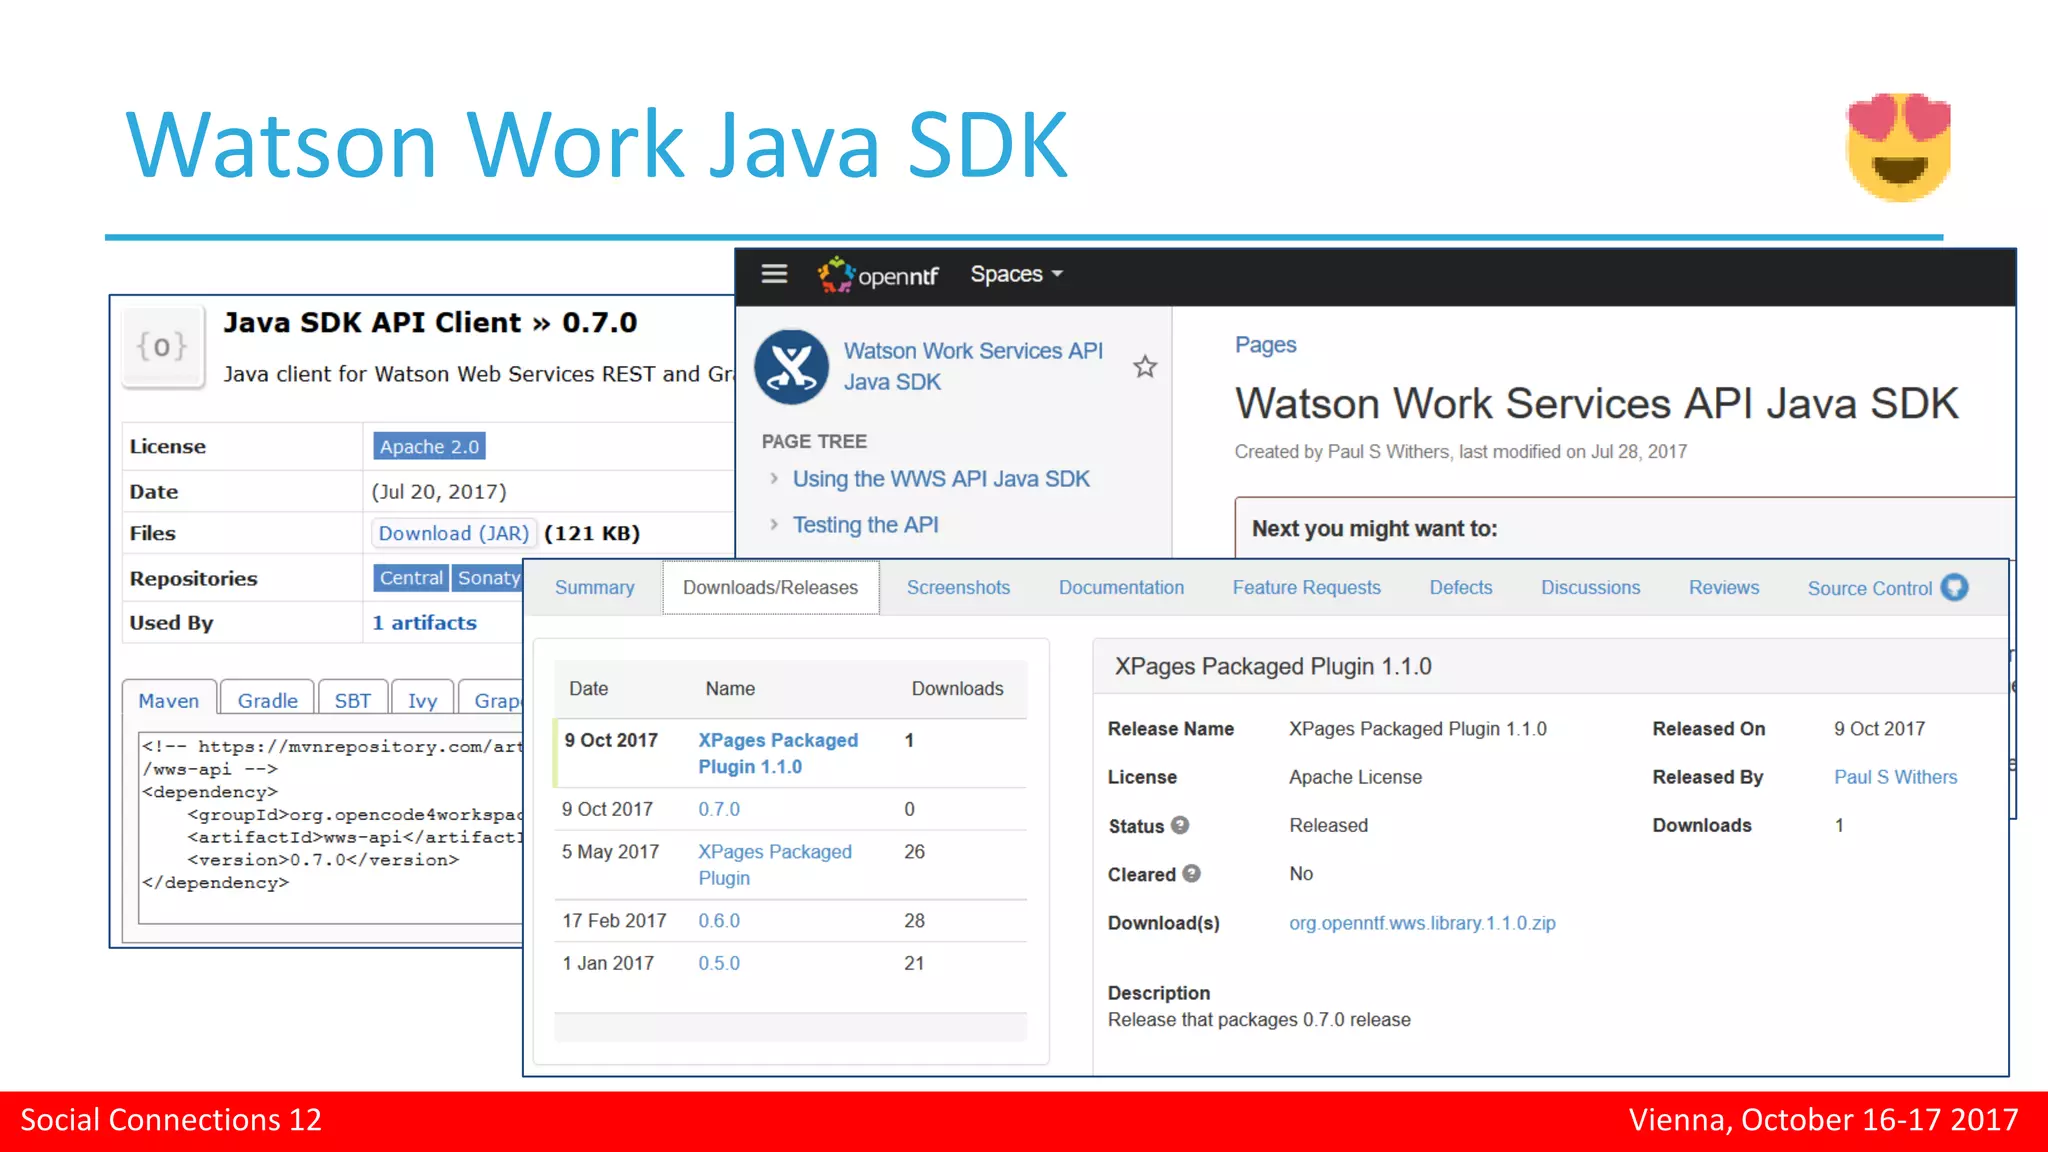2048x1152 pixels.
Task: Click the GitHub icon next to Source Control
Action: tap(1954, 588)
